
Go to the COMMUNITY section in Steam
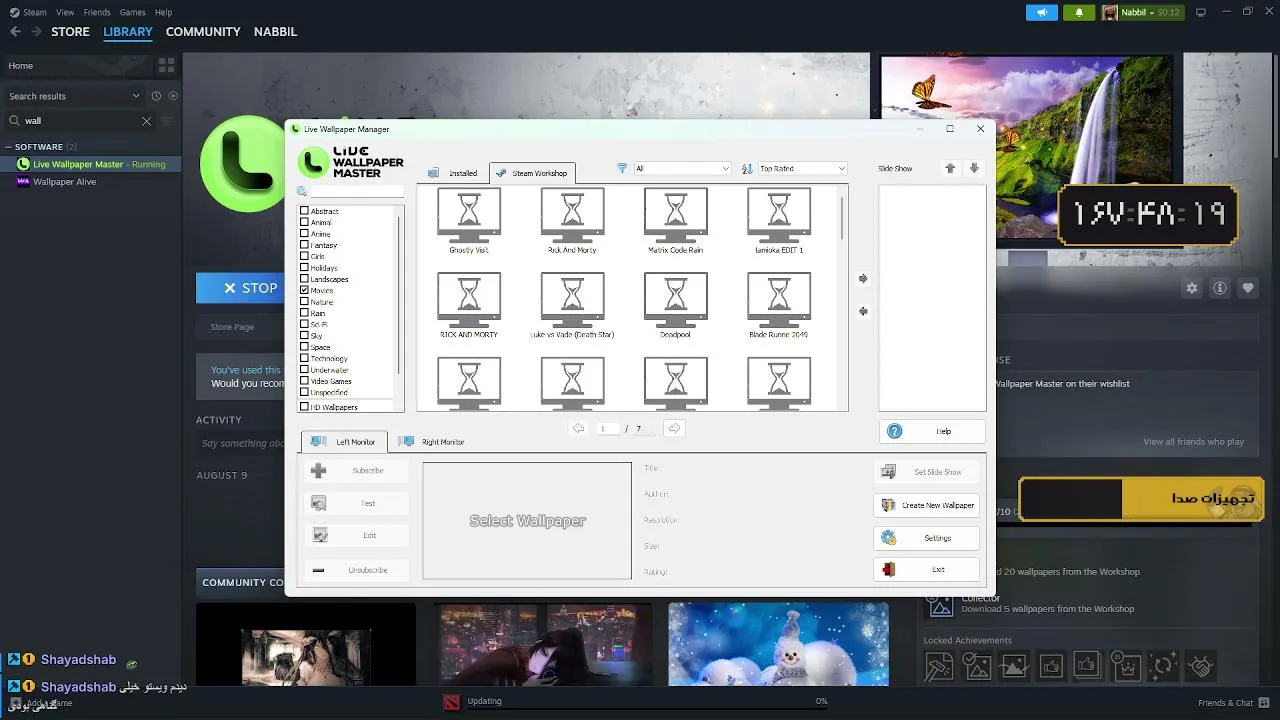(203, 32)
